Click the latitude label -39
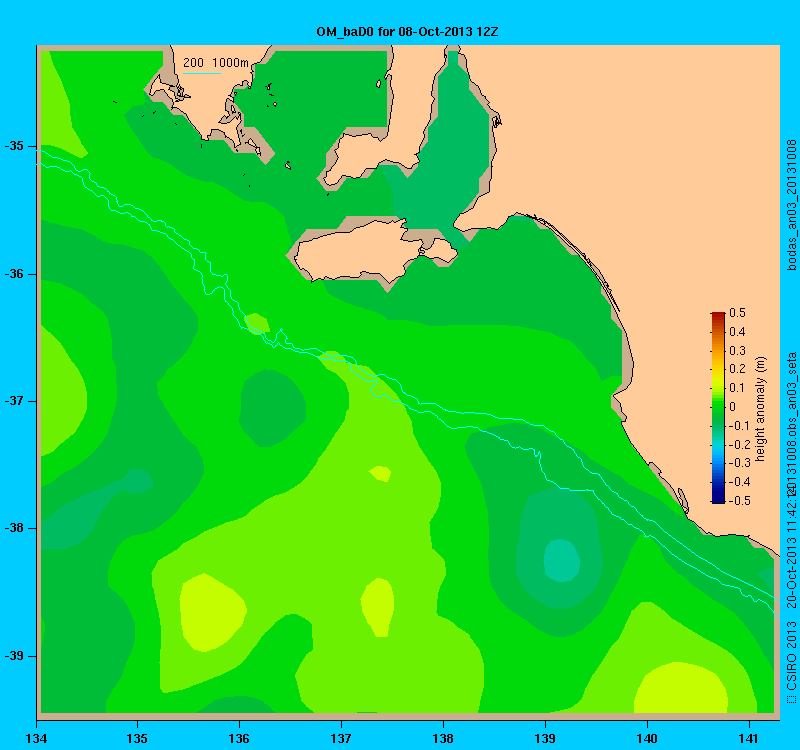Image resolution: width=800 pixels, height=750 pixels. click(x=14, y=656)
